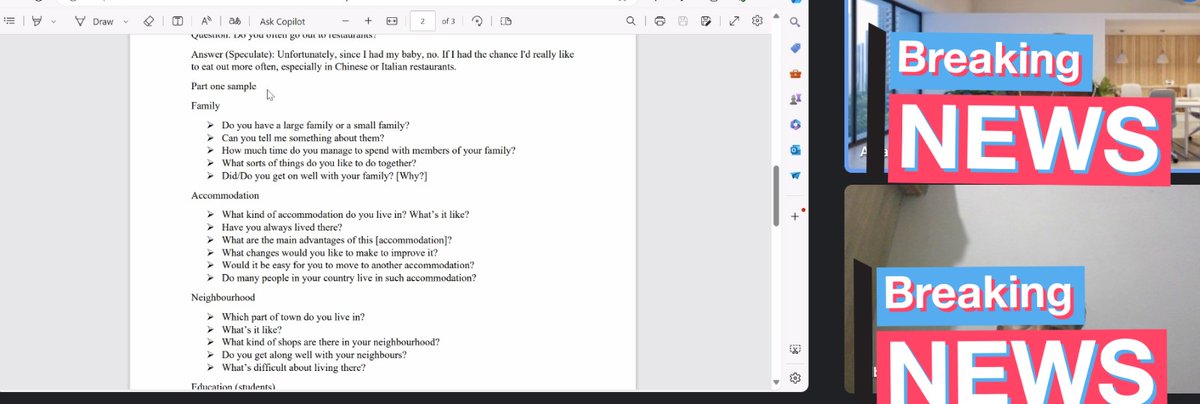
Task: Click 'Would it be easy' question line
Action: (348, 265)
